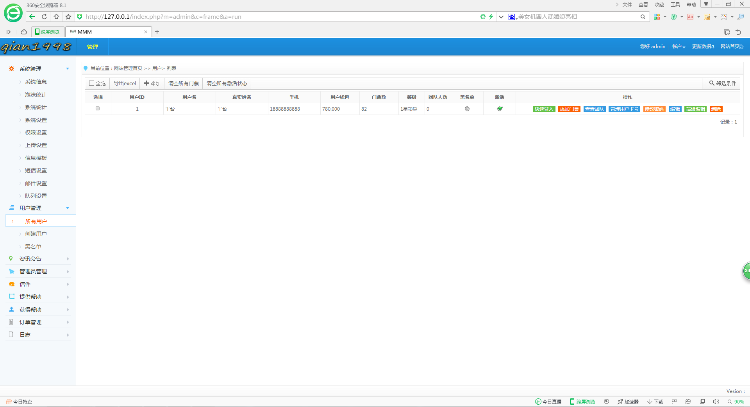Toggle the lock icon in the user row

(467, 109)
